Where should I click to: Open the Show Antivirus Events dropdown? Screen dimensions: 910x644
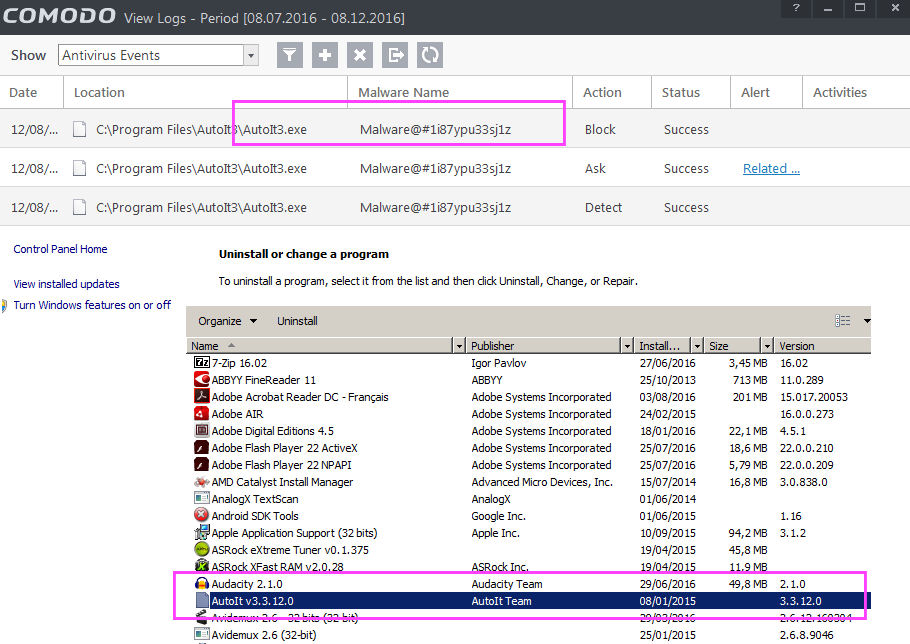click(x=251, y=56)
